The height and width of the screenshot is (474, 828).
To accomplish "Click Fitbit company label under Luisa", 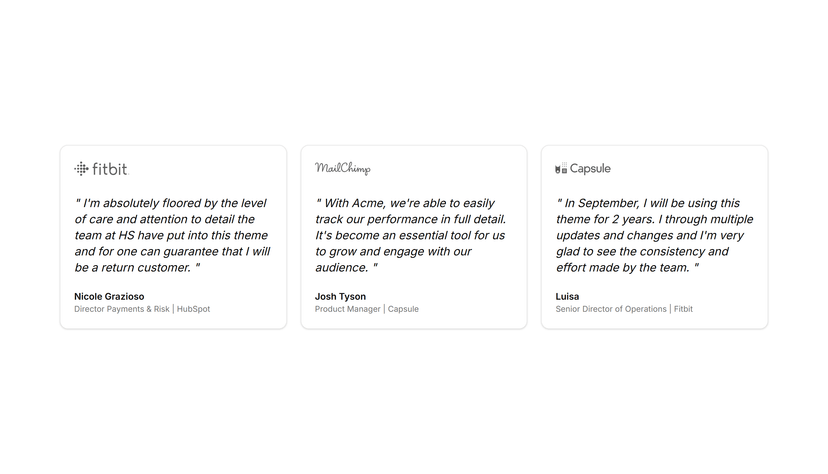I will (683, 309).
